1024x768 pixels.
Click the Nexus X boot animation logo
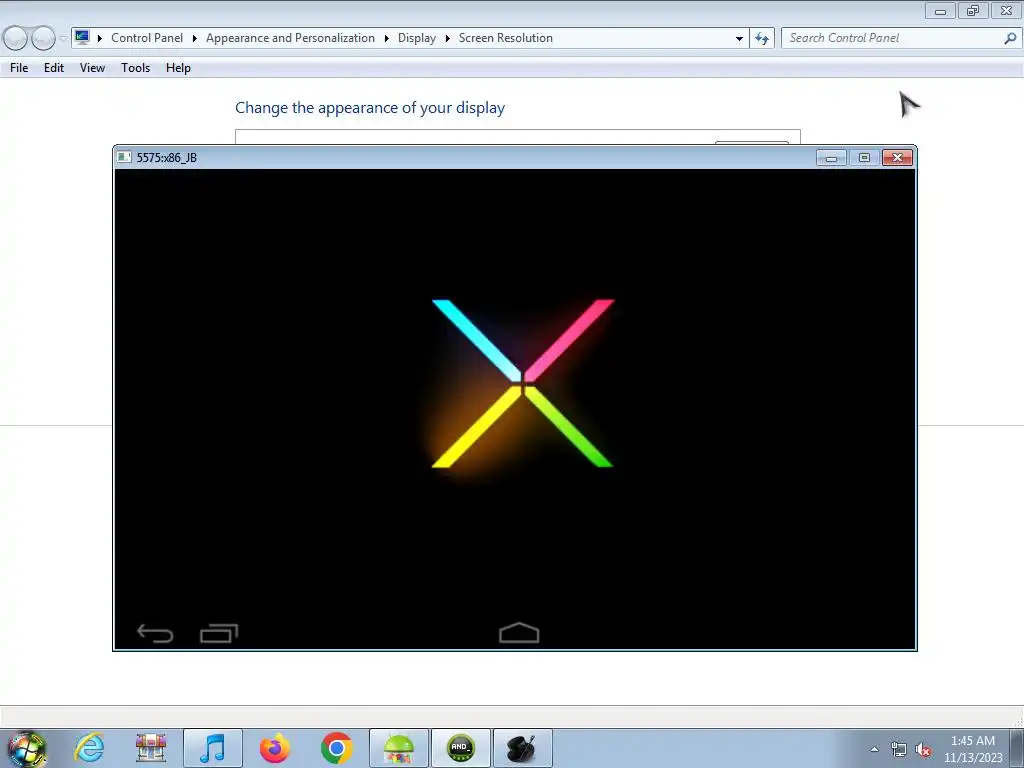pos(522,383)
